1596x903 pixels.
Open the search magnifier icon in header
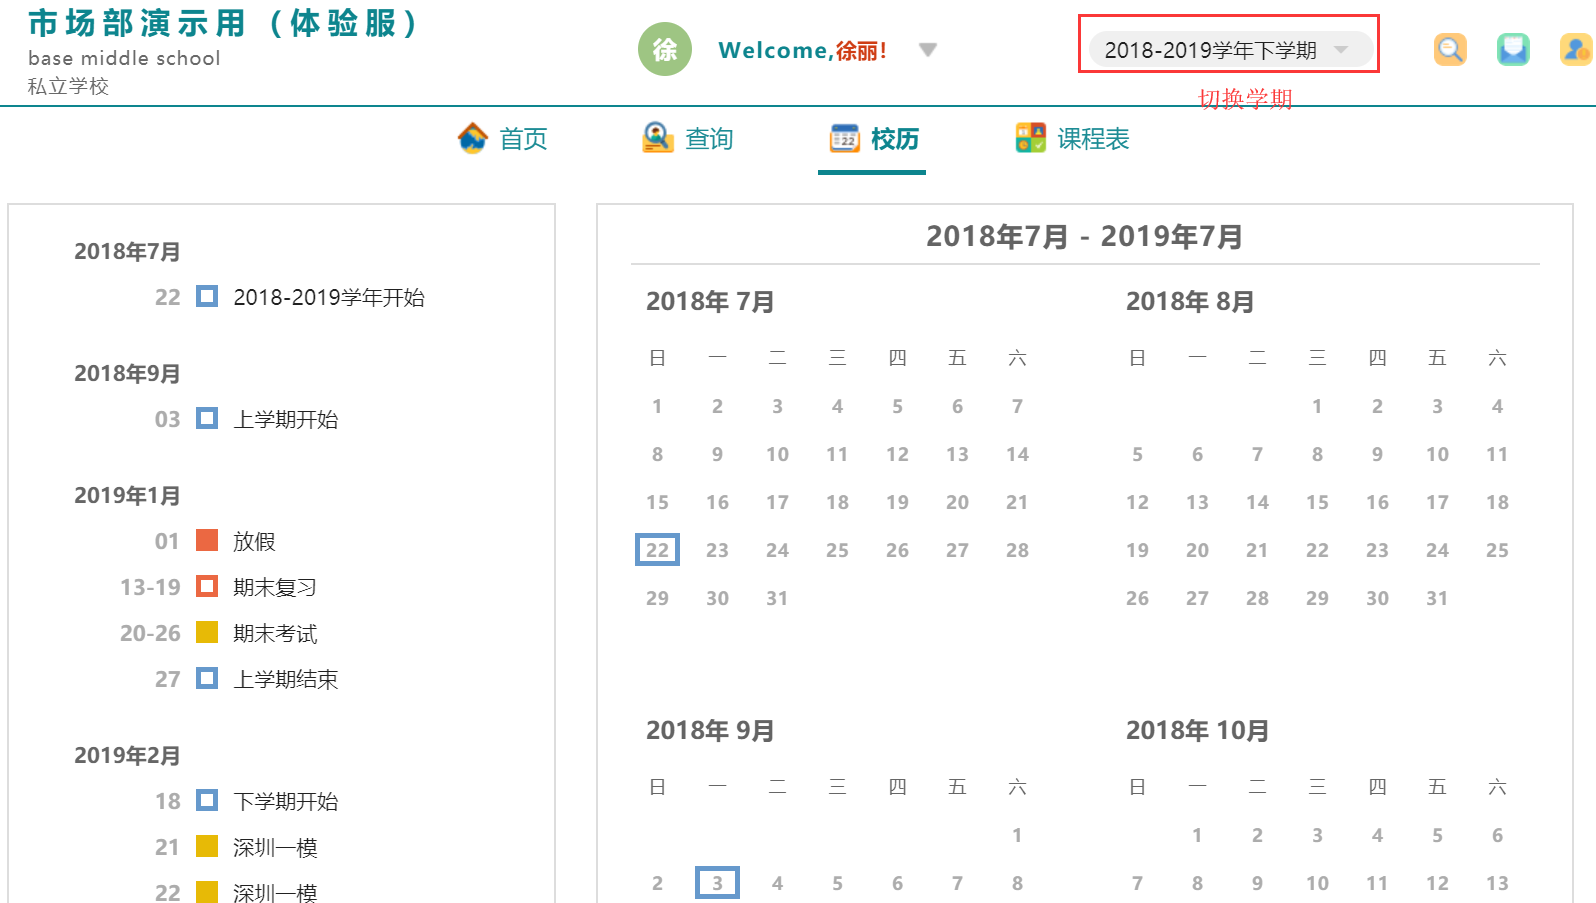1450,50
